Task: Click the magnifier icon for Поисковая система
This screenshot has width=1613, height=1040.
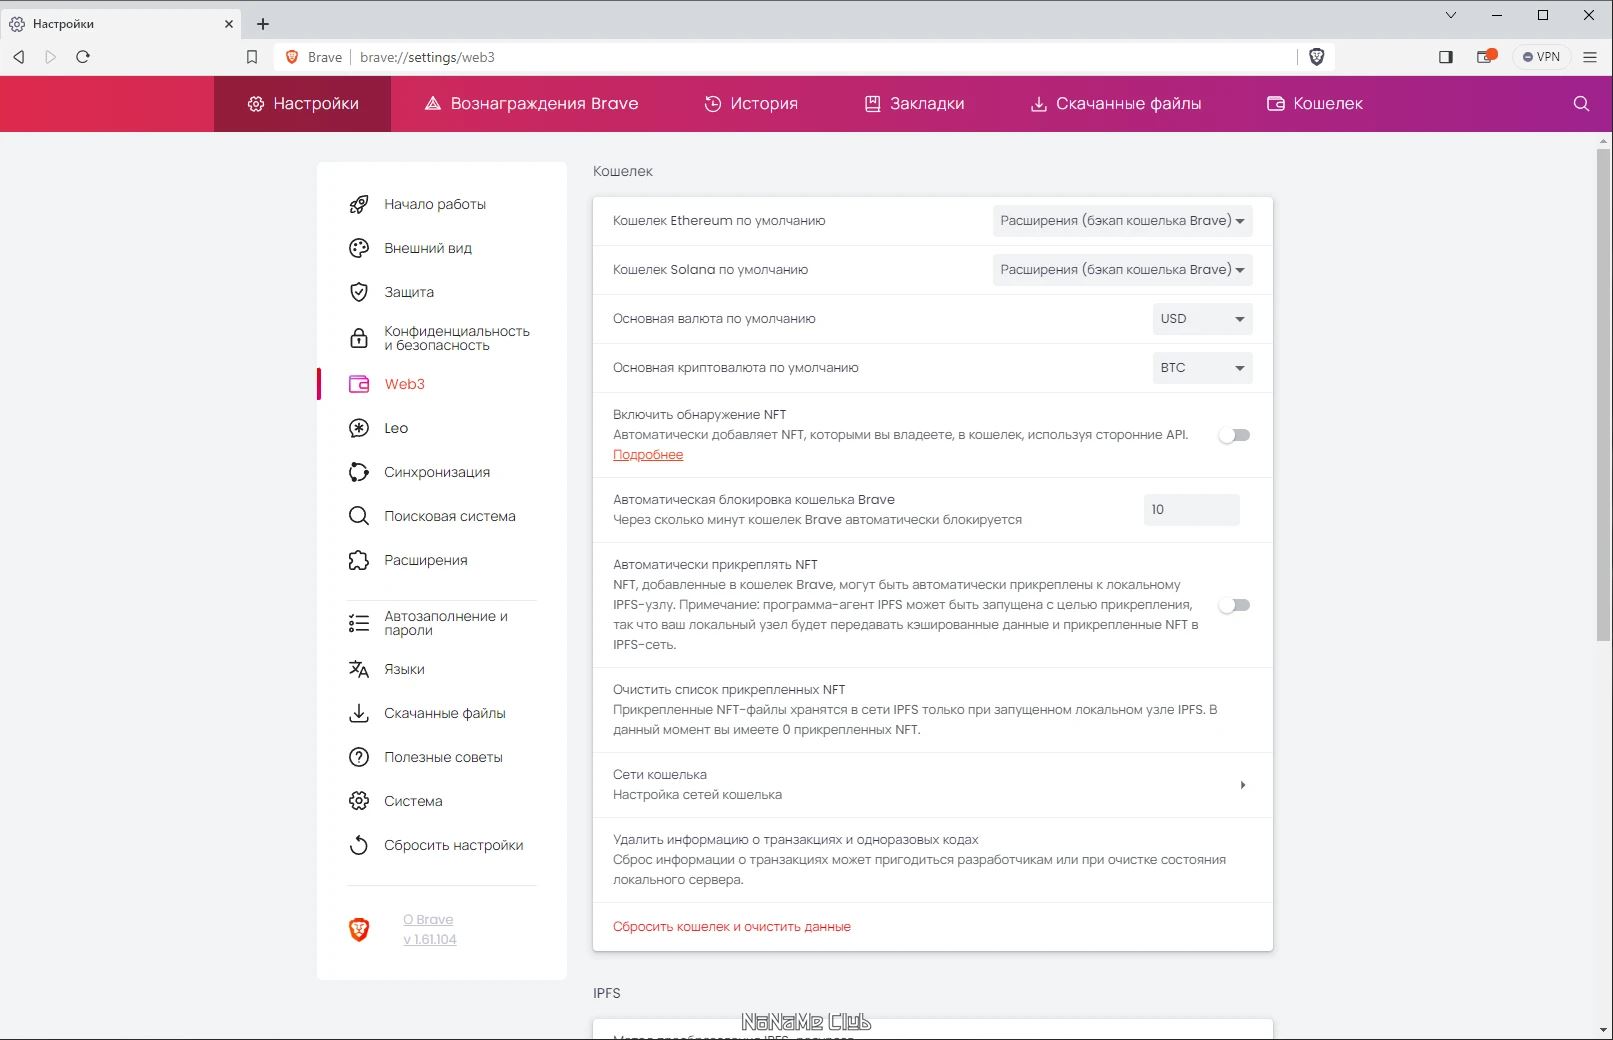Action: pos(359,516)
